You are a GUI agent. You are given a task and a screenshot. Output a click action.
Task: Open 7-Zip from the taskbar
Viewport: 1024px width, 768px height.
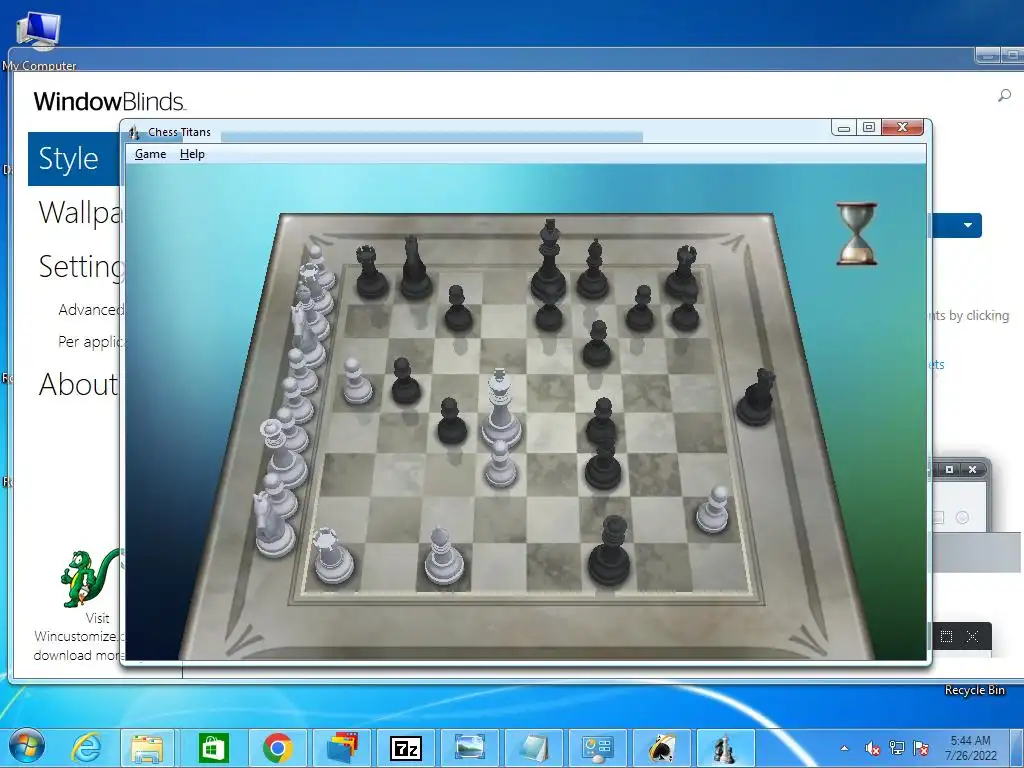(x=406, y=748)
